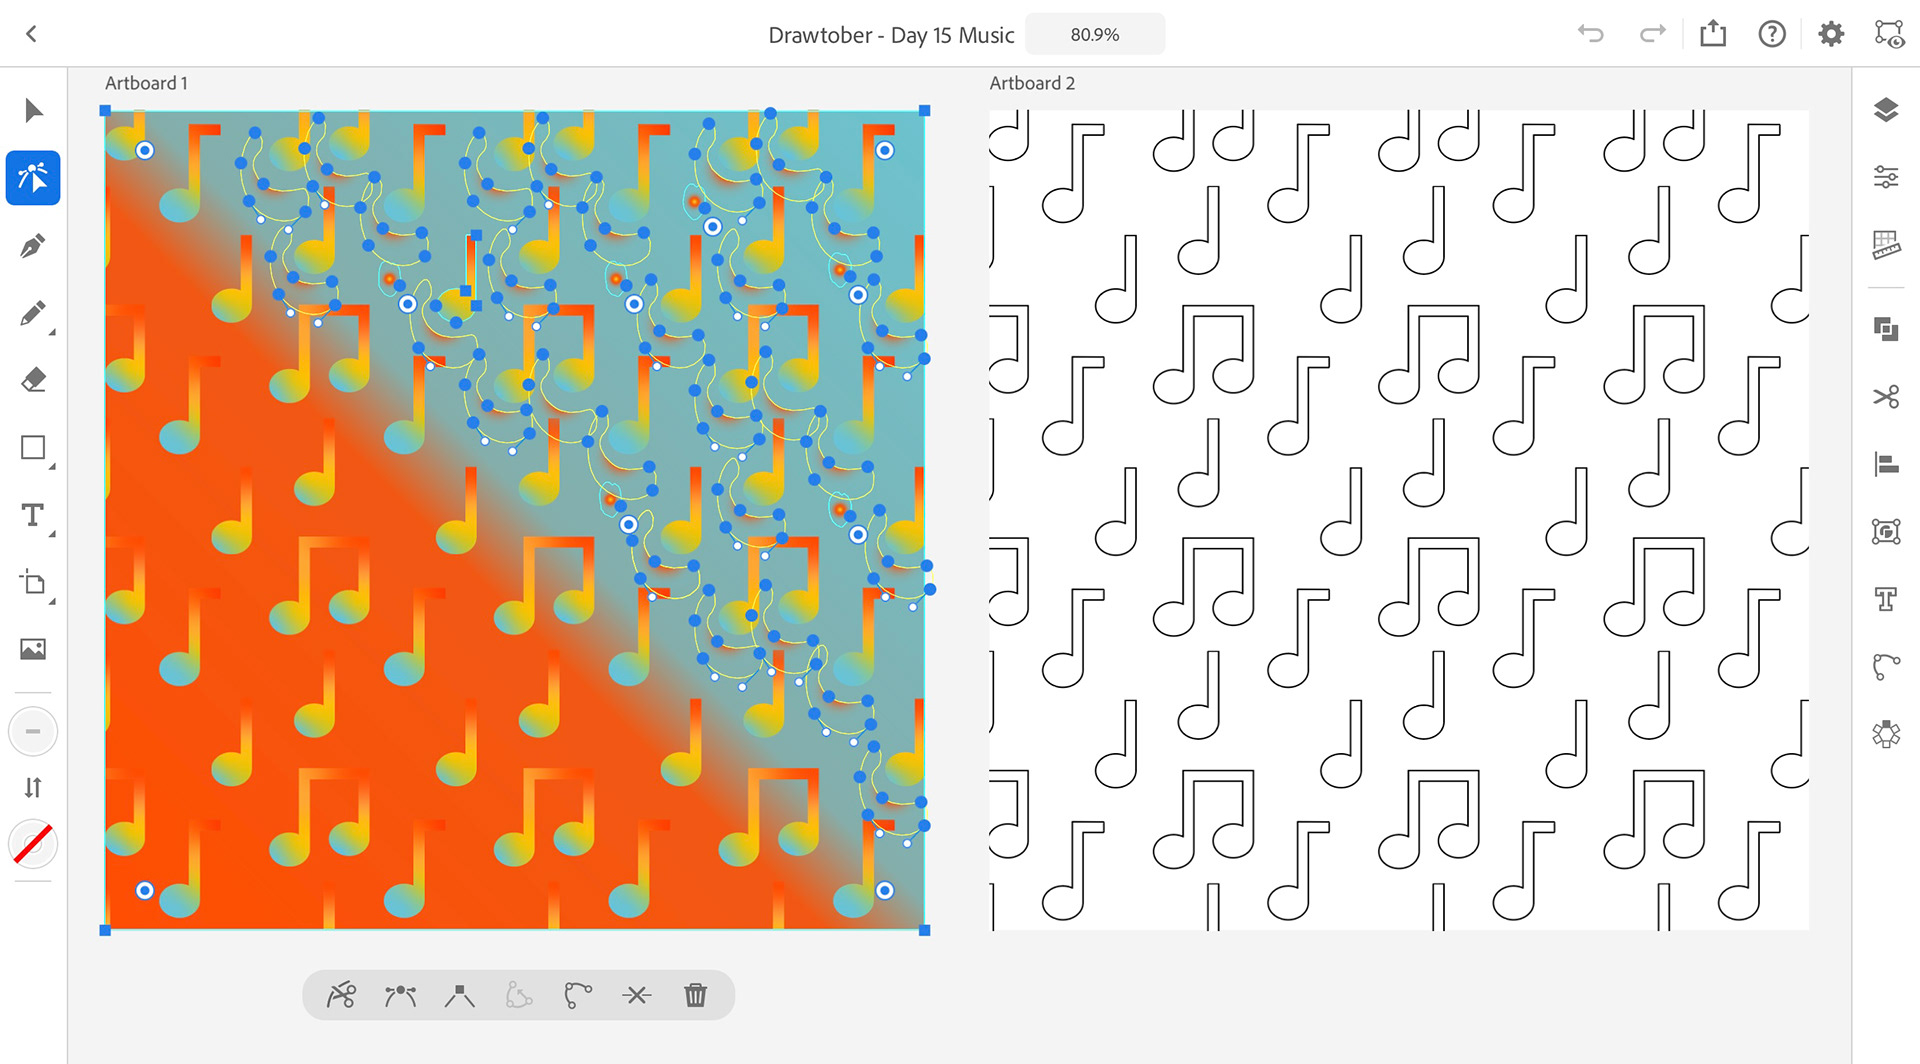This screenshot has width=1920, height=1064.
Task: Open the fill swatch with red slash
Action: pos(33,844)
